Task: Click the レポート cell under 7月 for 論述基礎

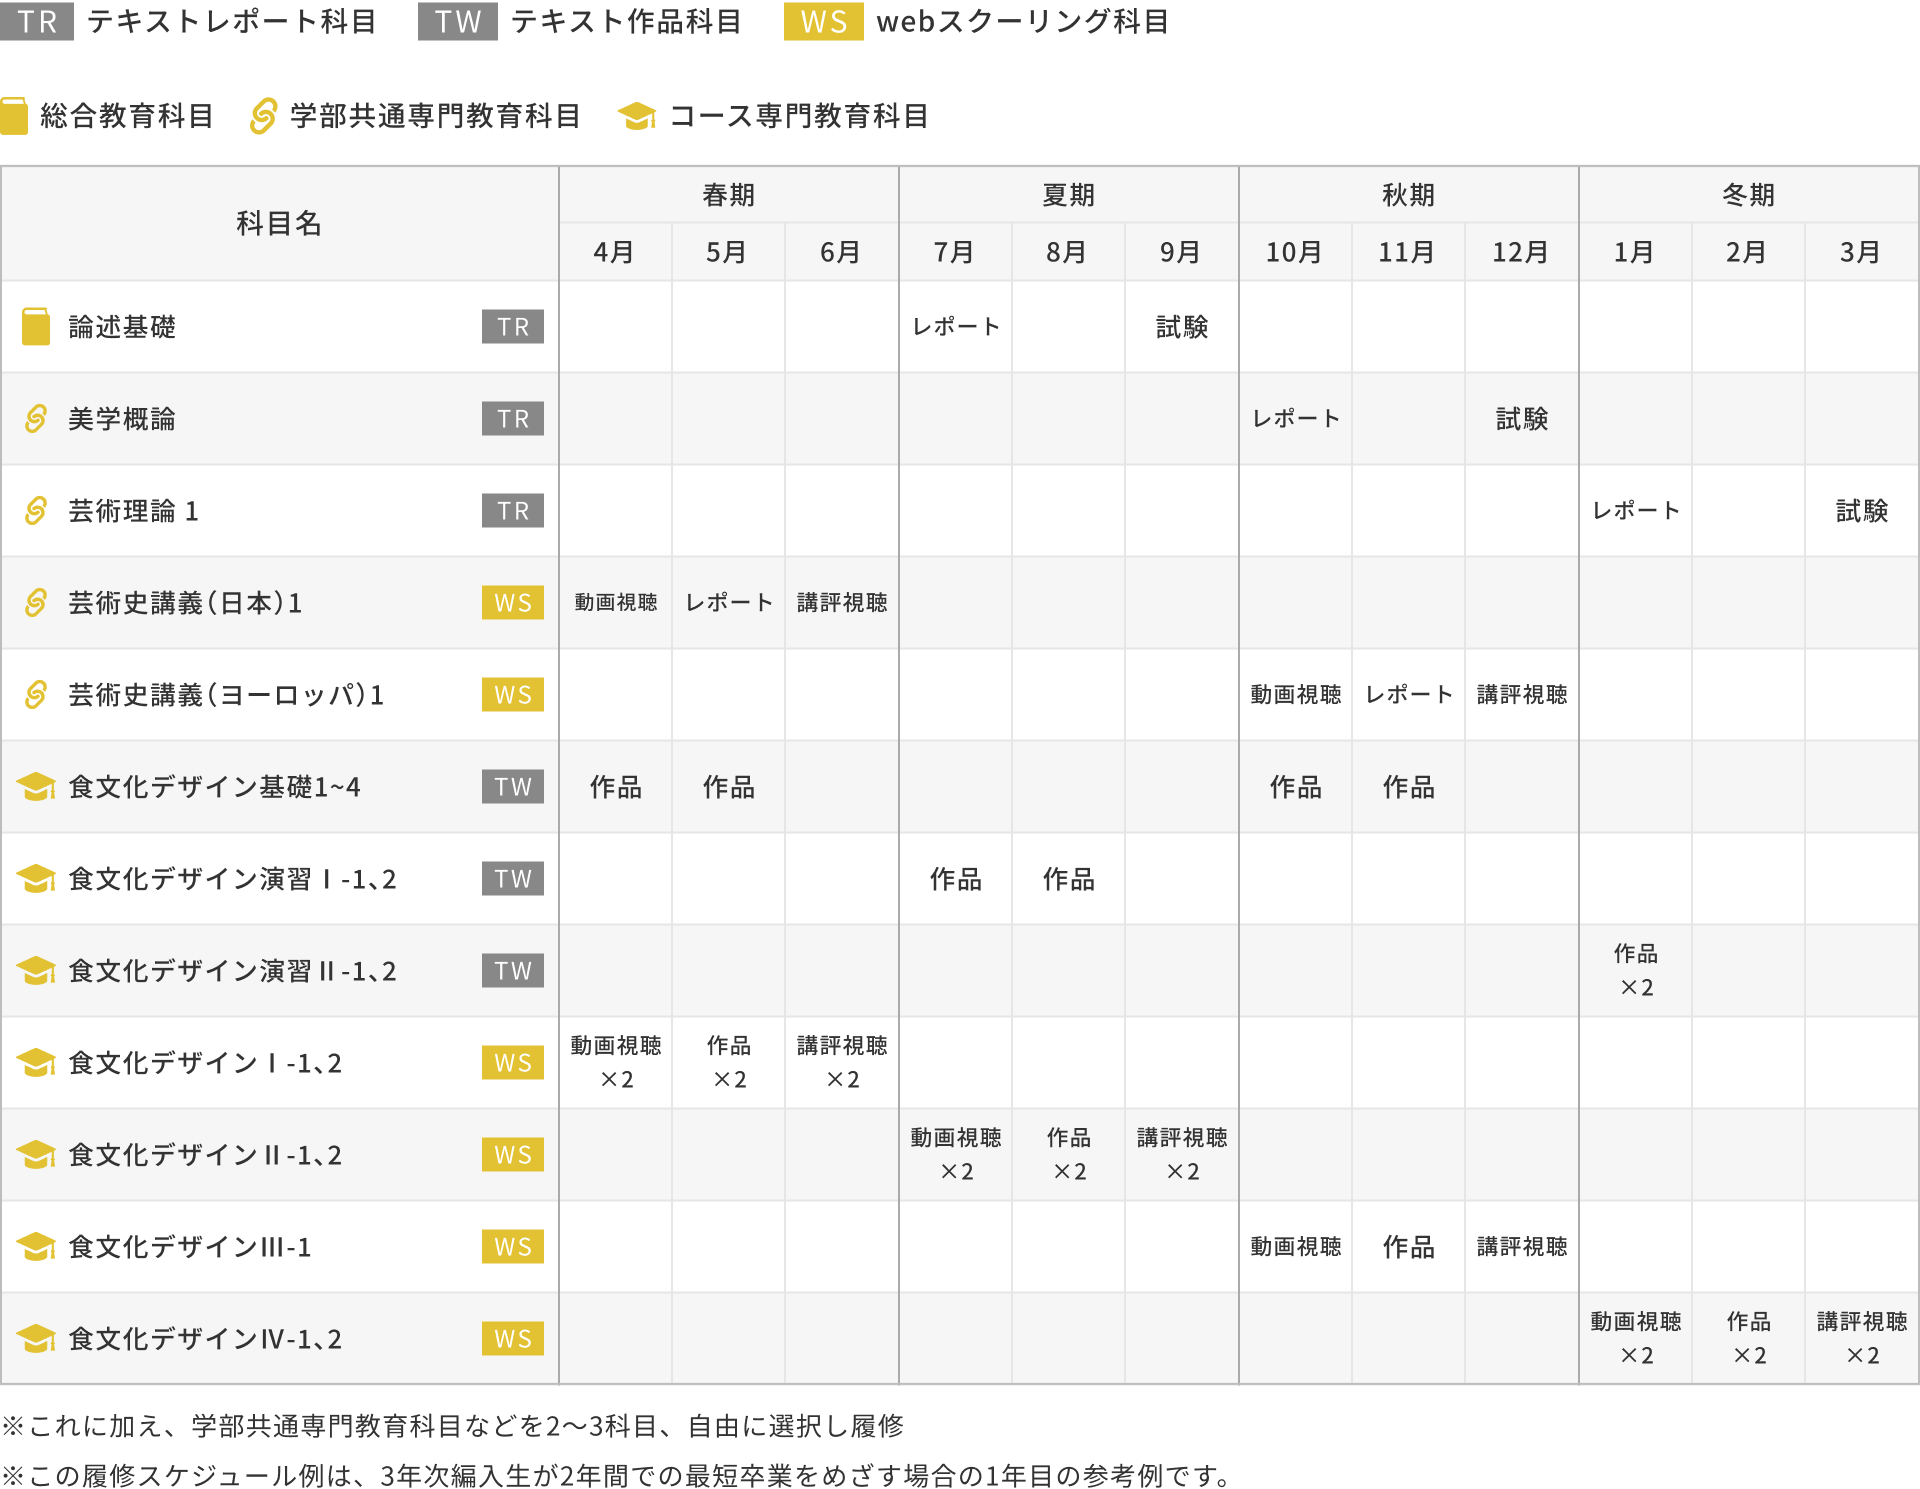Action: [x=954, y=326]
